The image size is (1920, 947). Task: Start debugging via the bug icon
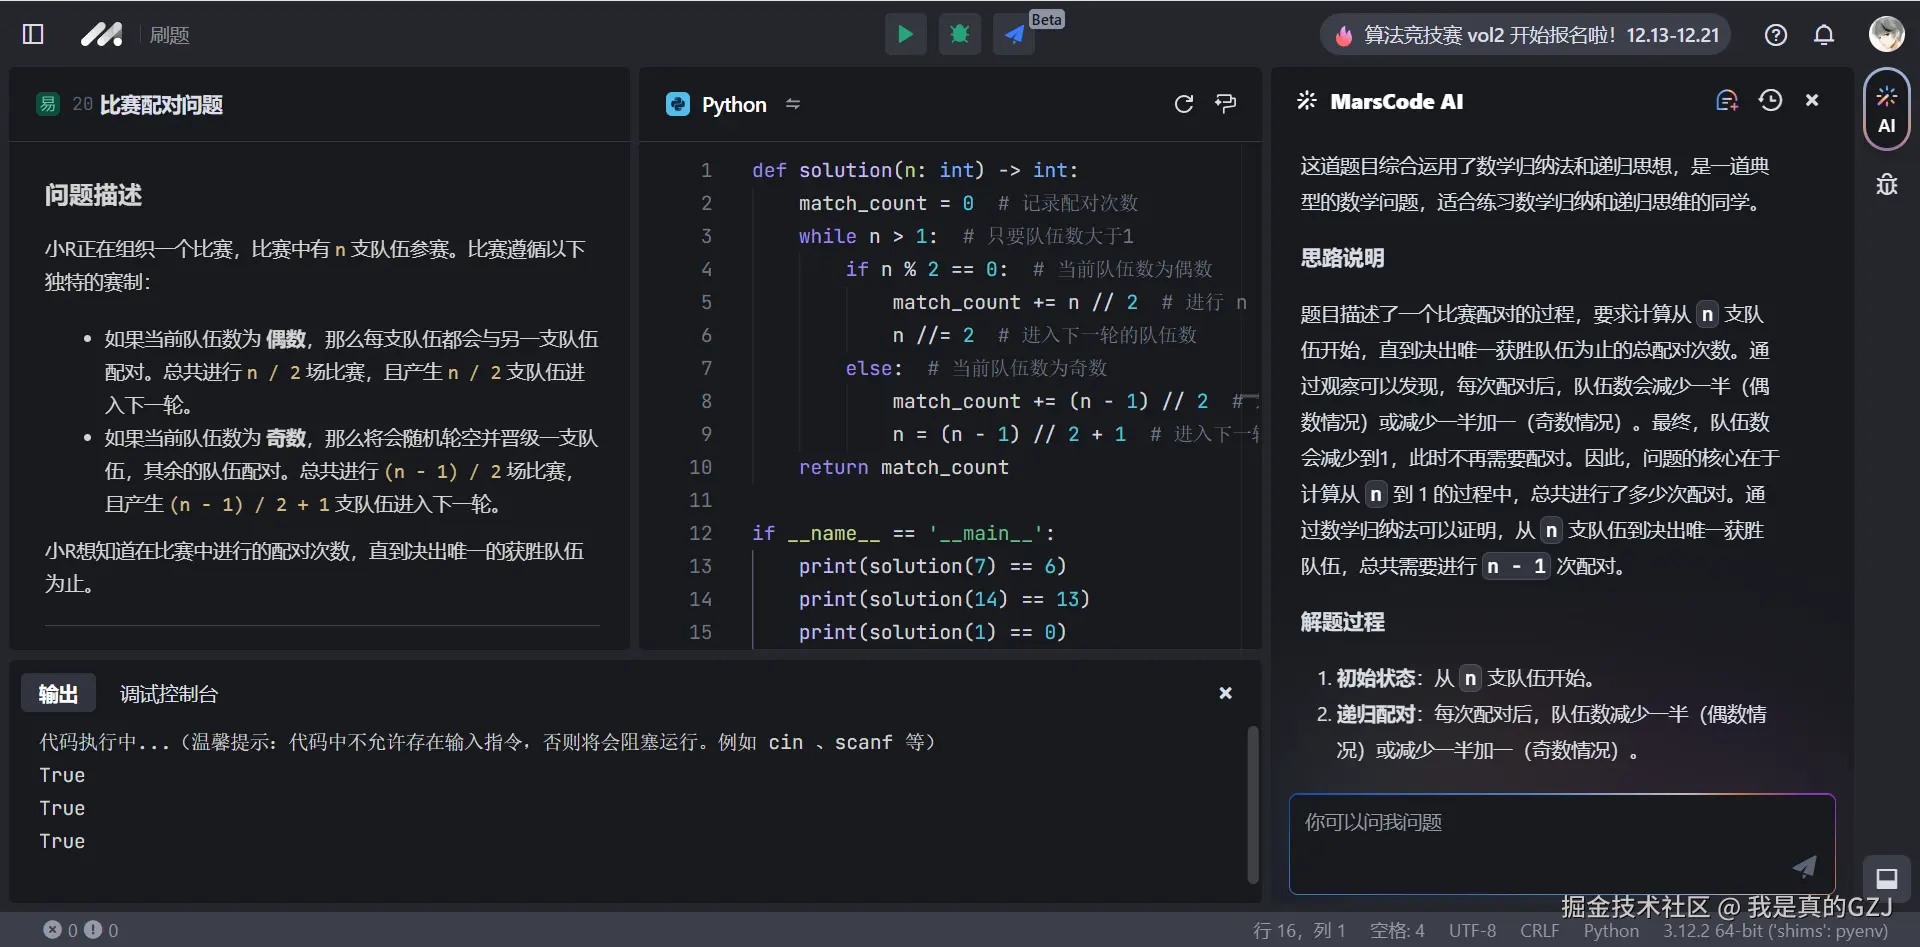point(959,34)
